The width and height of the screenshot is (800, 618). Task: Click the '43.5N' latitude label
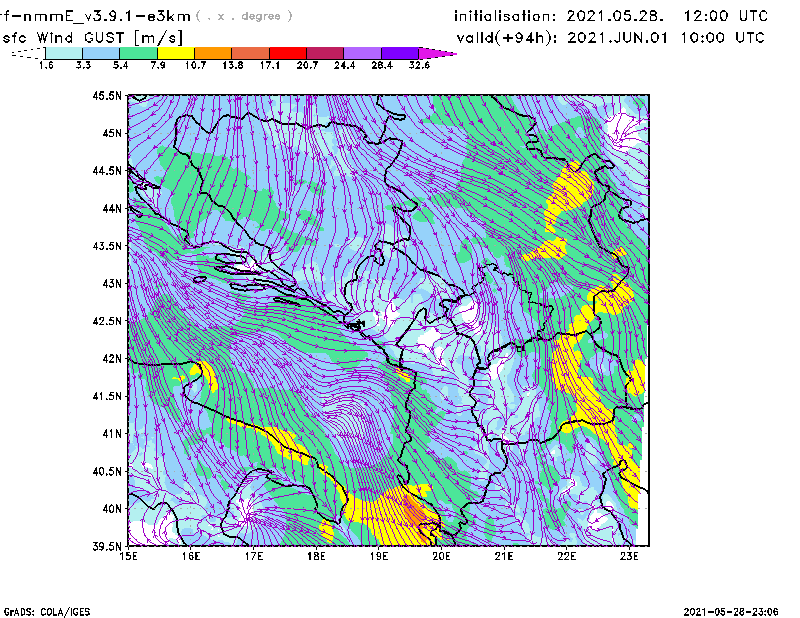pos(107,246)
